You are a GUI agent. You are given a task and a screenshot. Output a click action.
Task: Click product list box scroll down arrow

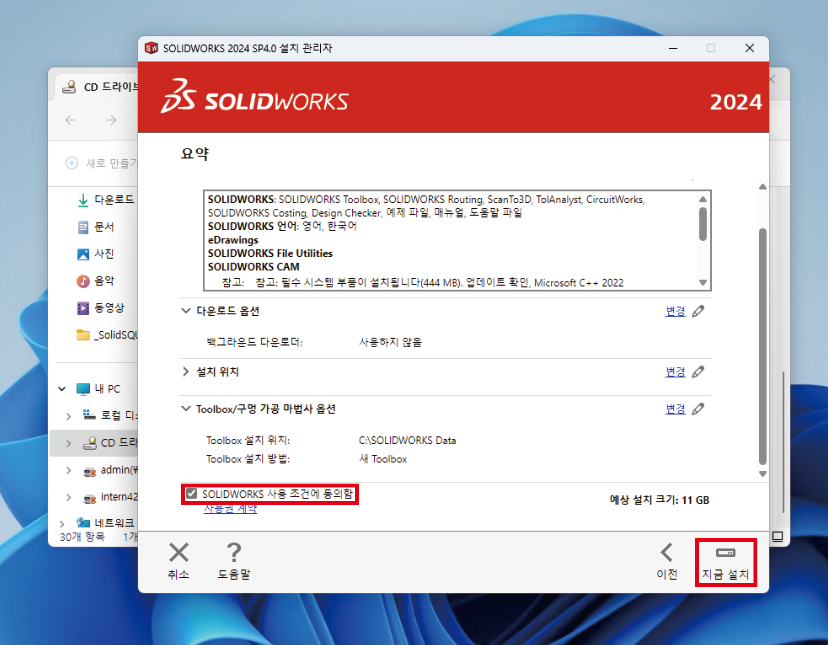click(x=703, y=283)
